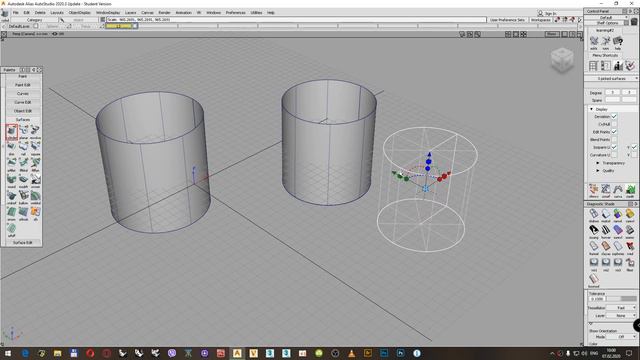This screenshot has height=360, width=640.
Task: Click the Alias 'A' app icon in taskbar
Action: tap(237, 353)
